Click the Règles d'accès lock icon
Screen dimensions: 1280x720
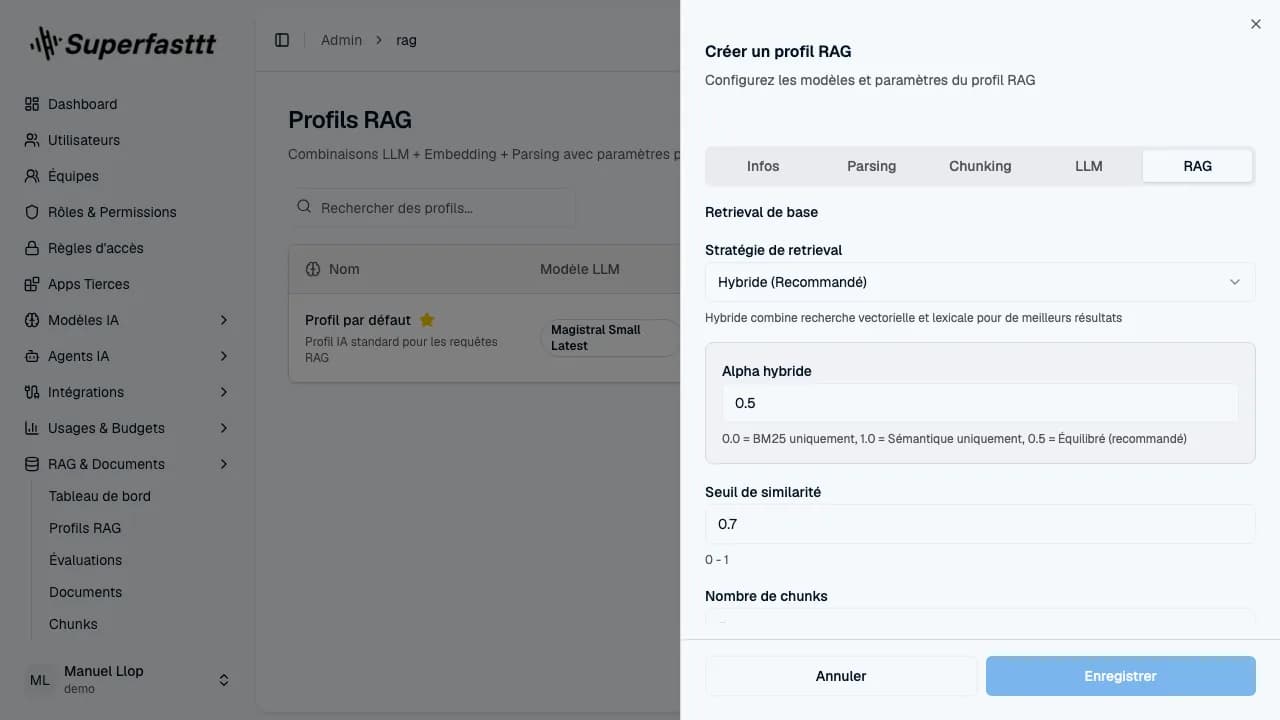pyautogui.click(x=32, y=248)
